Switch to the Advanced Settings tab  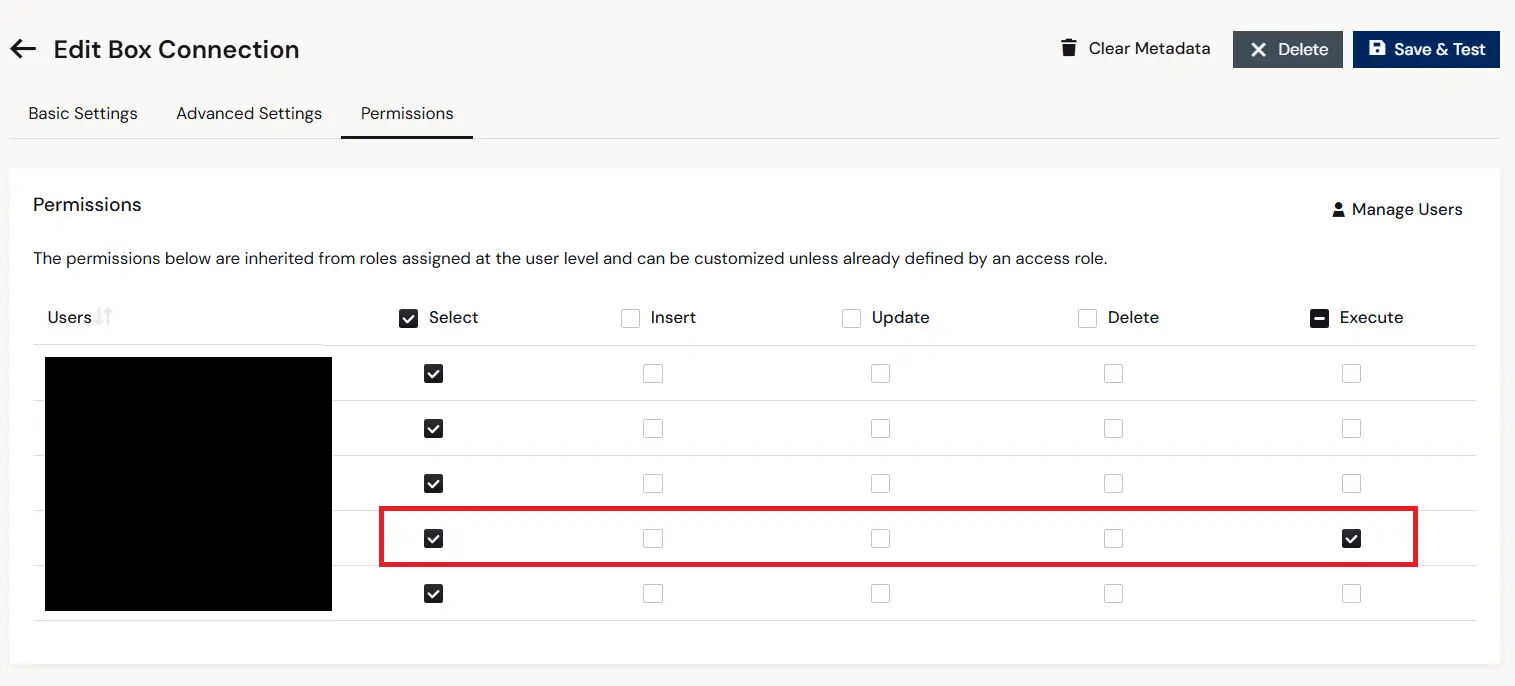[x=249, y=113]
